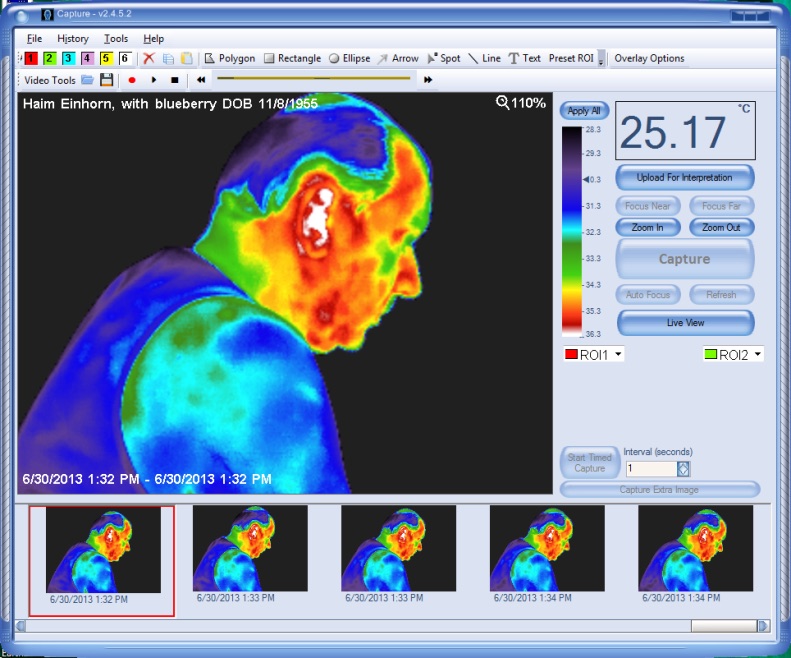Select the Rectangle ROI tool

click(293, 59)
